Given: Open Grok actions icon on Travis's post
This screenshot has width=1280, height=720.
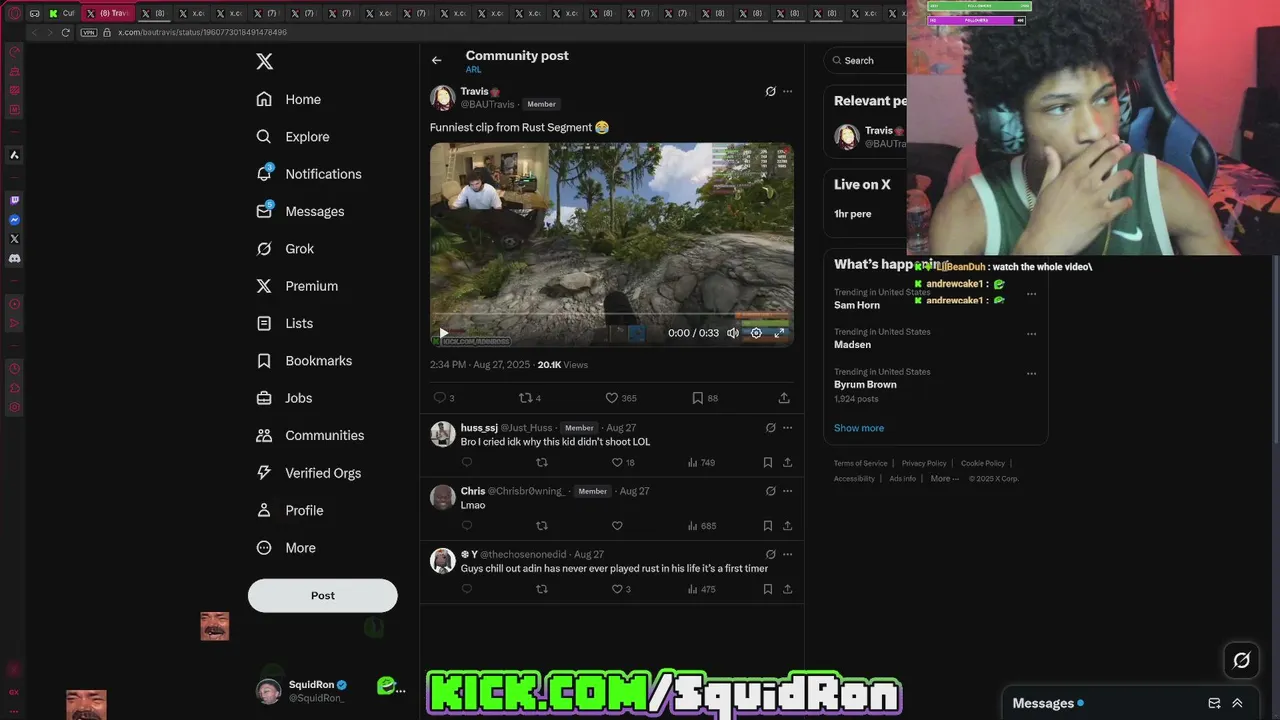Looking at the screenshot, I should pyautogui.click(x=770, y=91).
